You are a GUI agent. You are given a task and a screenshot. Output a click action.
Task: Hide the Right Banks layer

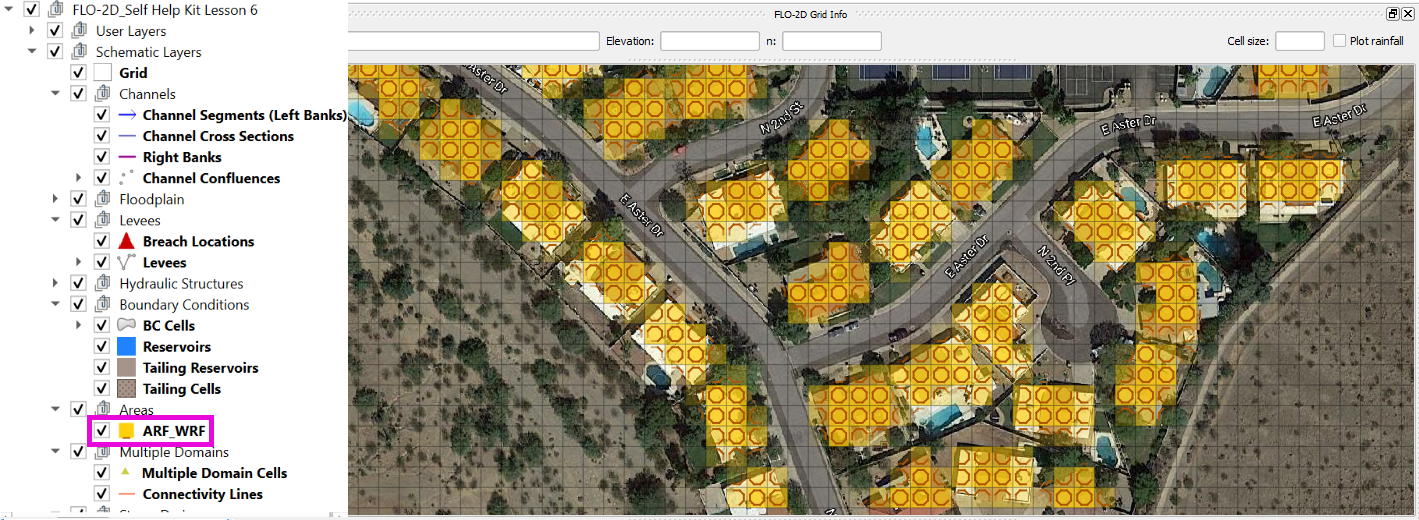(x=101, y=157)
